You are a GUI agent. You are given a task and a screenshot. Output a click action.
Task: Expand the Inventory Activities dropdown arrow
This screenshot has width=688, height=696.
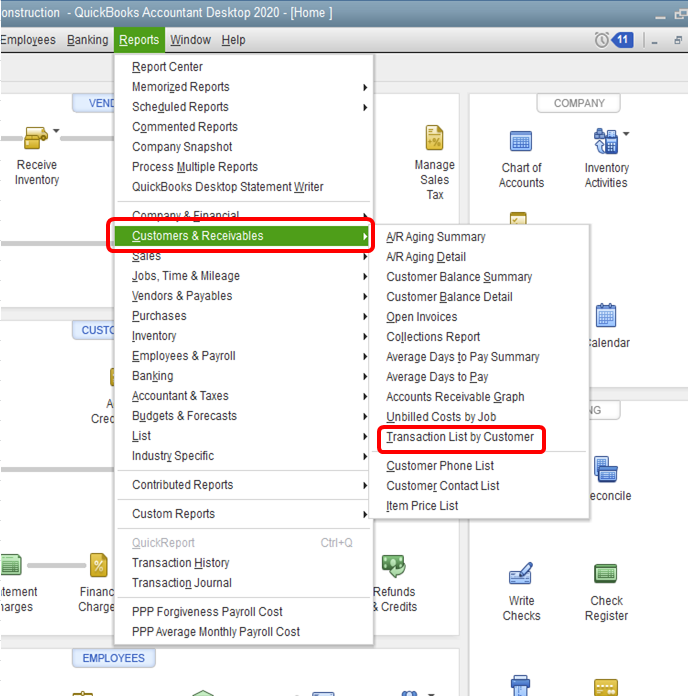tap(626, 134)
